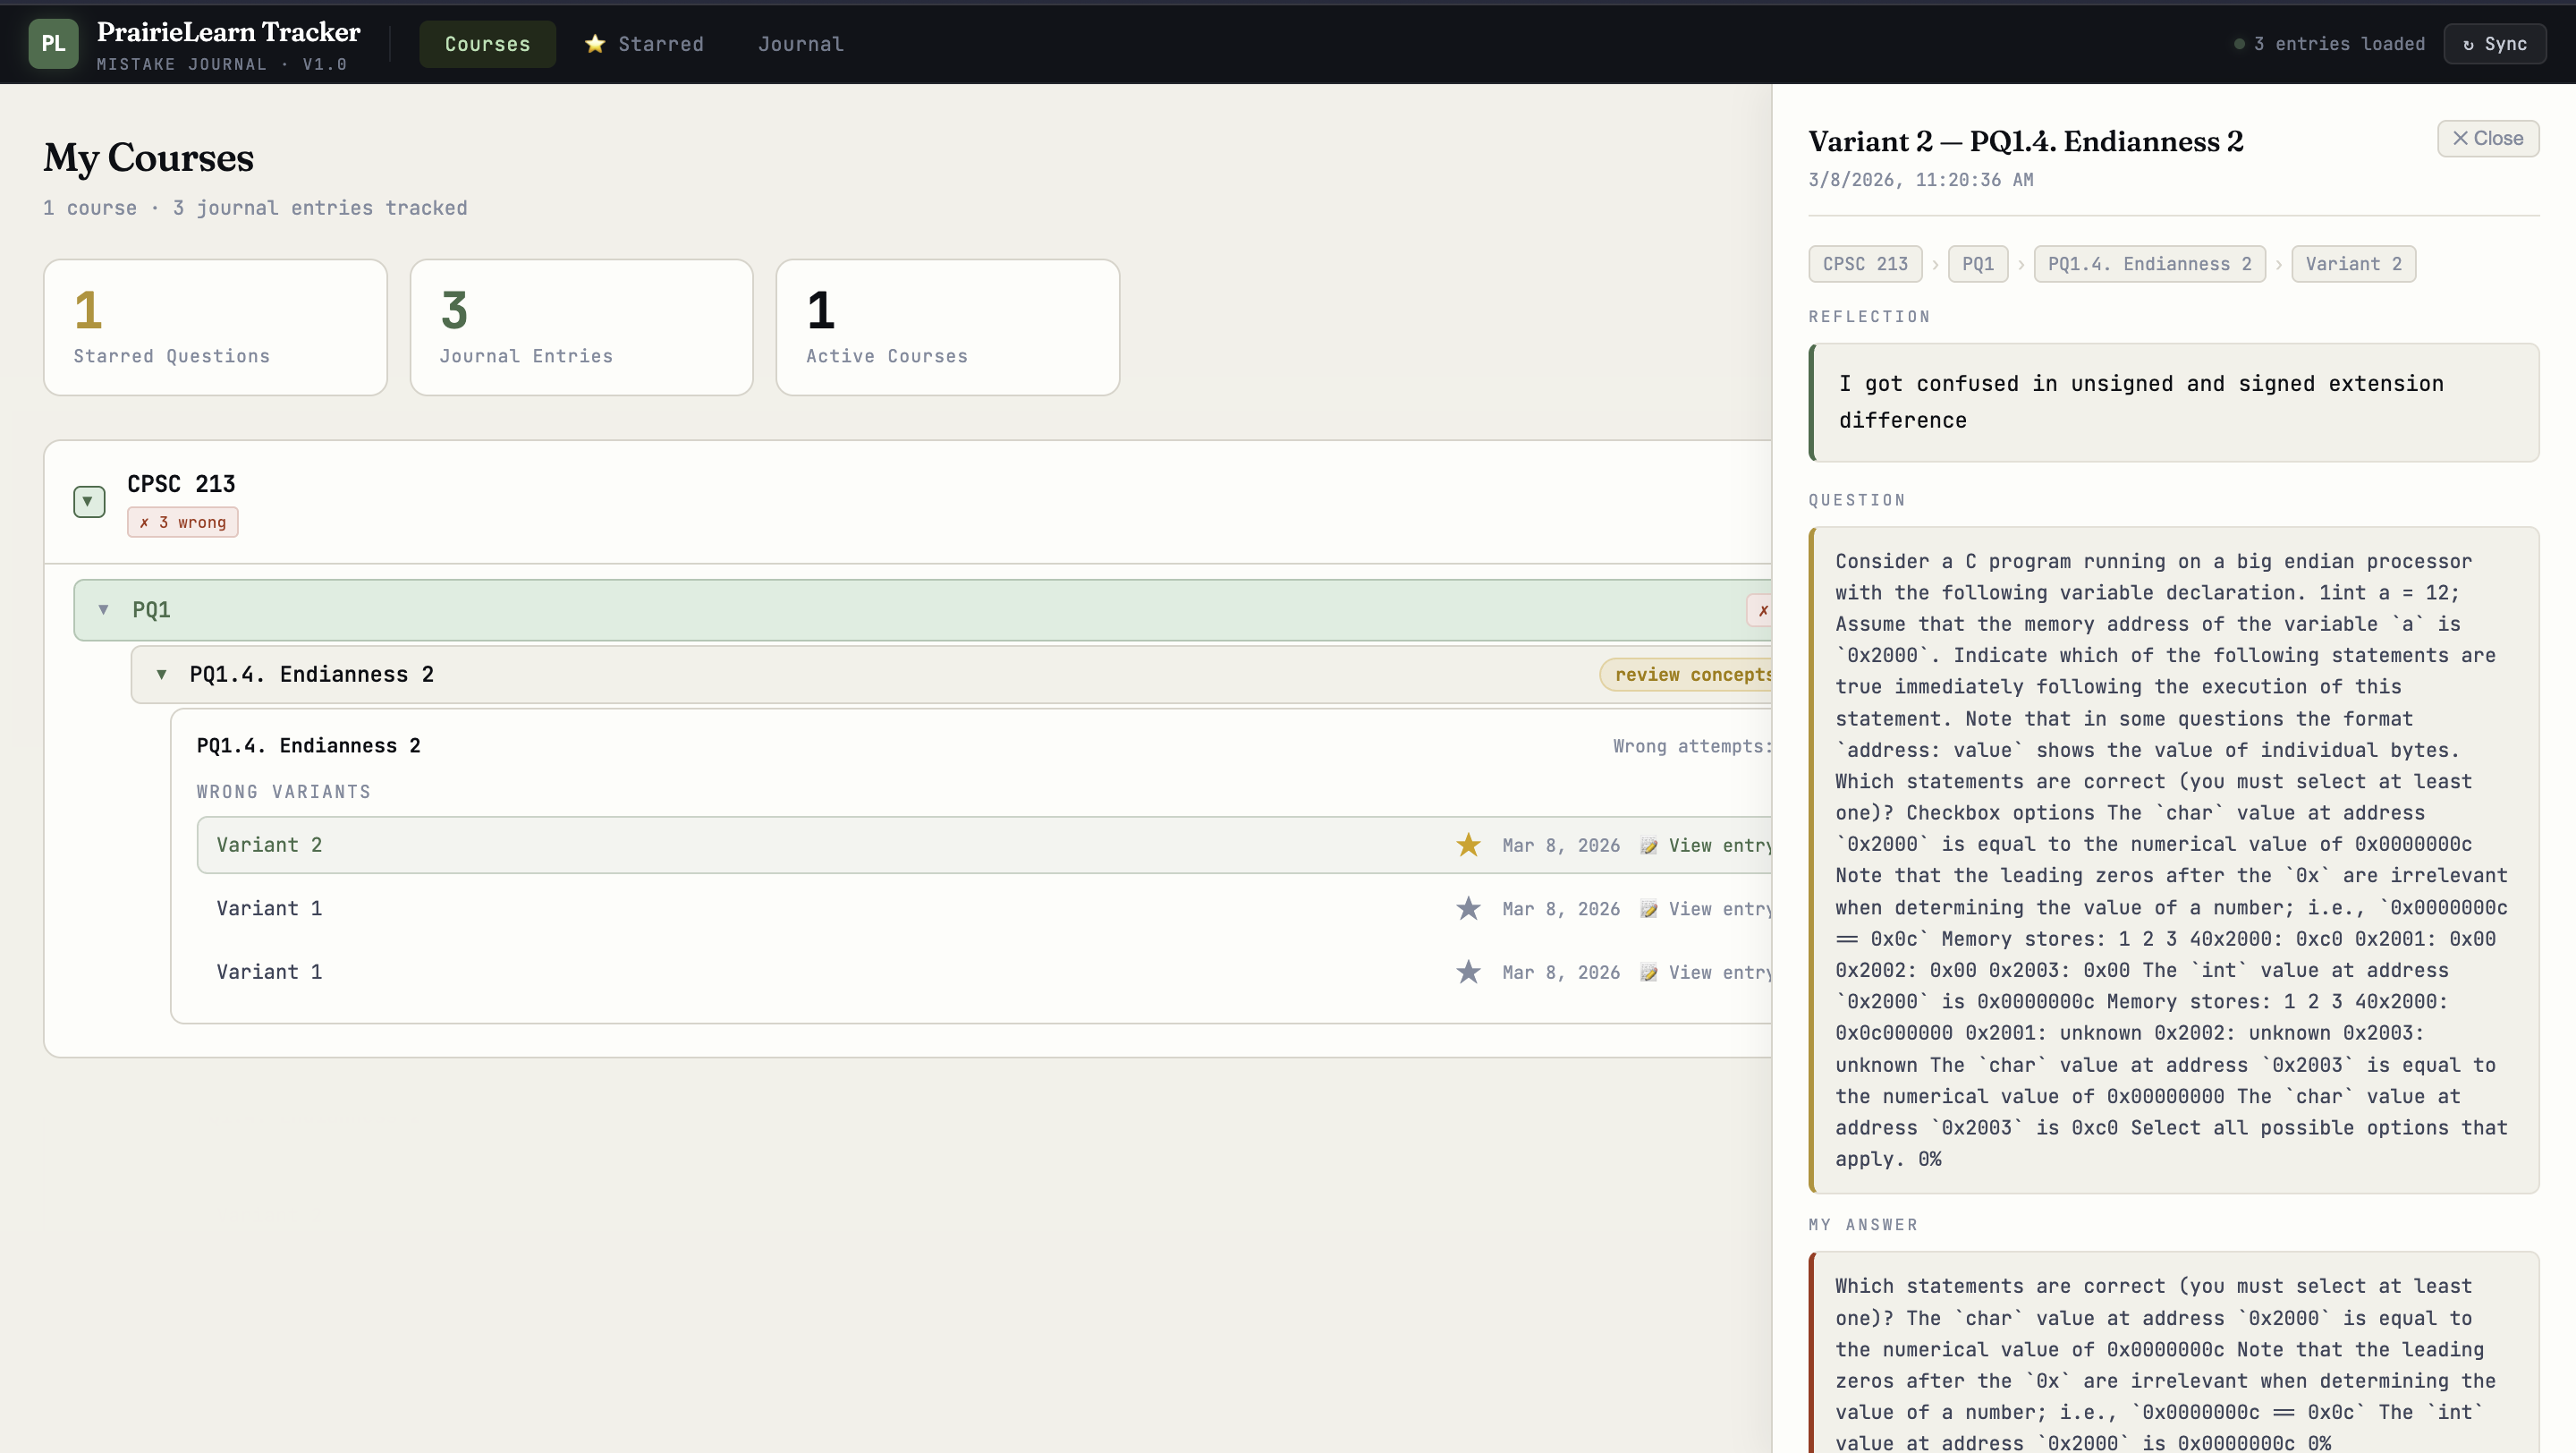
Task: Click the red x badge on the PQ1 row
Action: click(1762, 610)
